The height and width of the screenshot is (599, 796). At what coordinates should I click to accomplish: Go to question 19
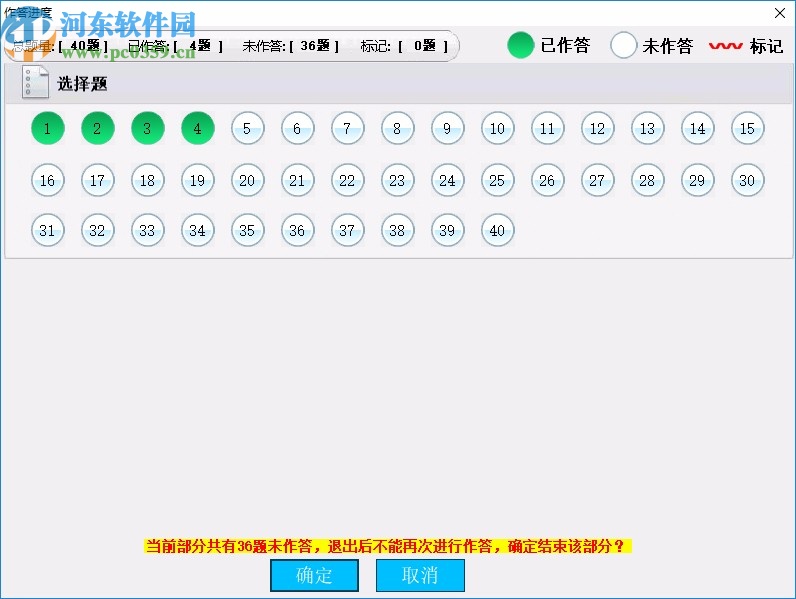pyautogui.click(x=197, y=180)
